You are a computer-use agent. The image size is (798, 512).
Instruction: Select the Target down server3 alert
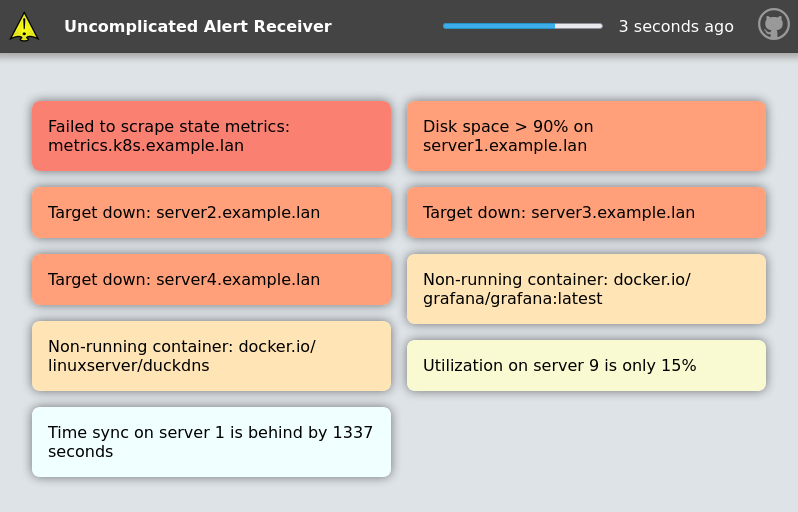tap(586, 212)
